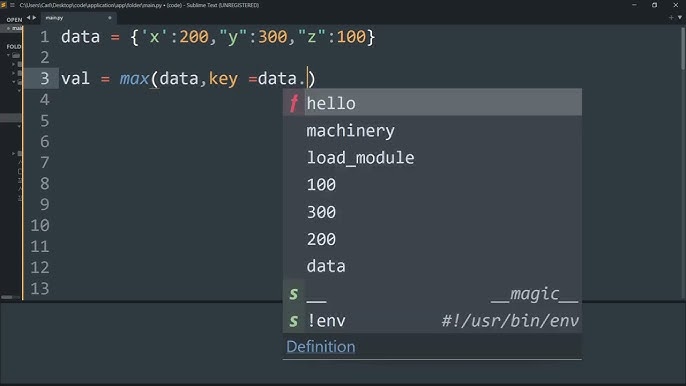Go to next tab using right arrow
Image resolution: width=686 pixels, height=386 pixels.
pos(35,18)
